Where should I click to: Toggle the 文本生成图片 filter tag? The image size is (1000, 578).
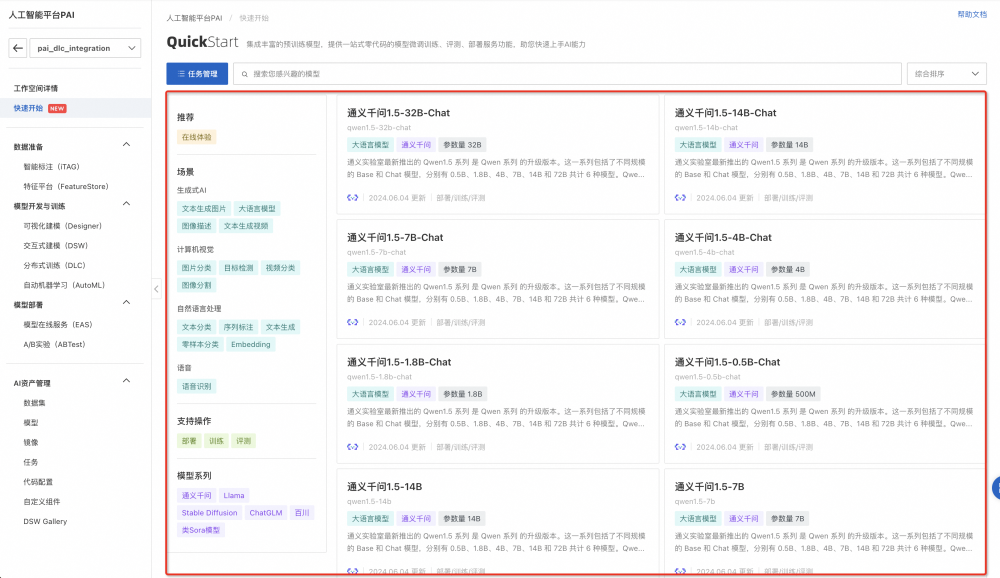click(x=203, y=209)
